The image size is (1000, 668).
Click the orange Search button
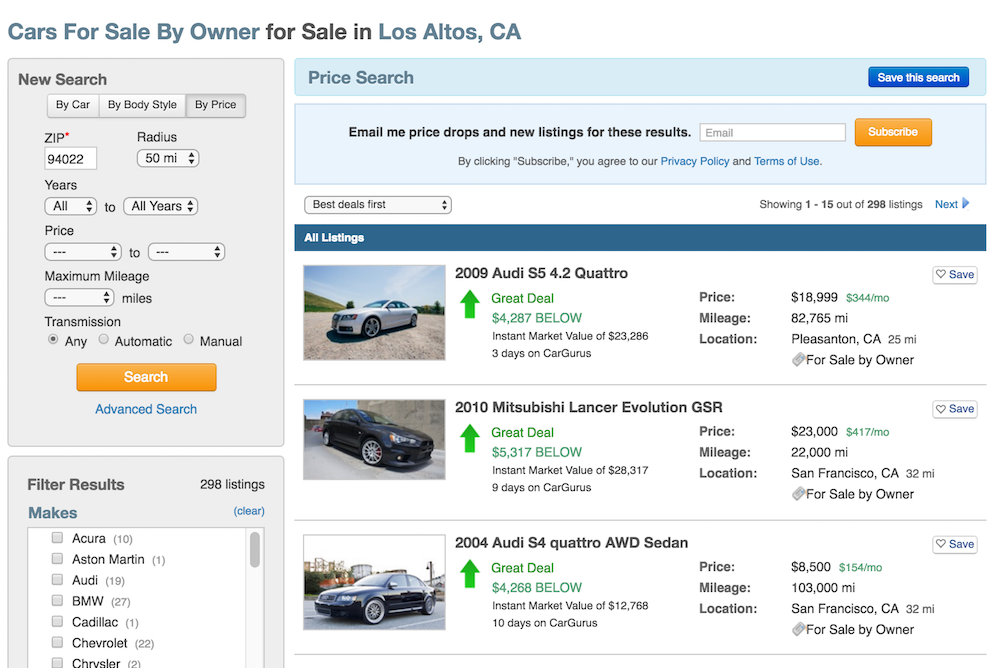147,377
